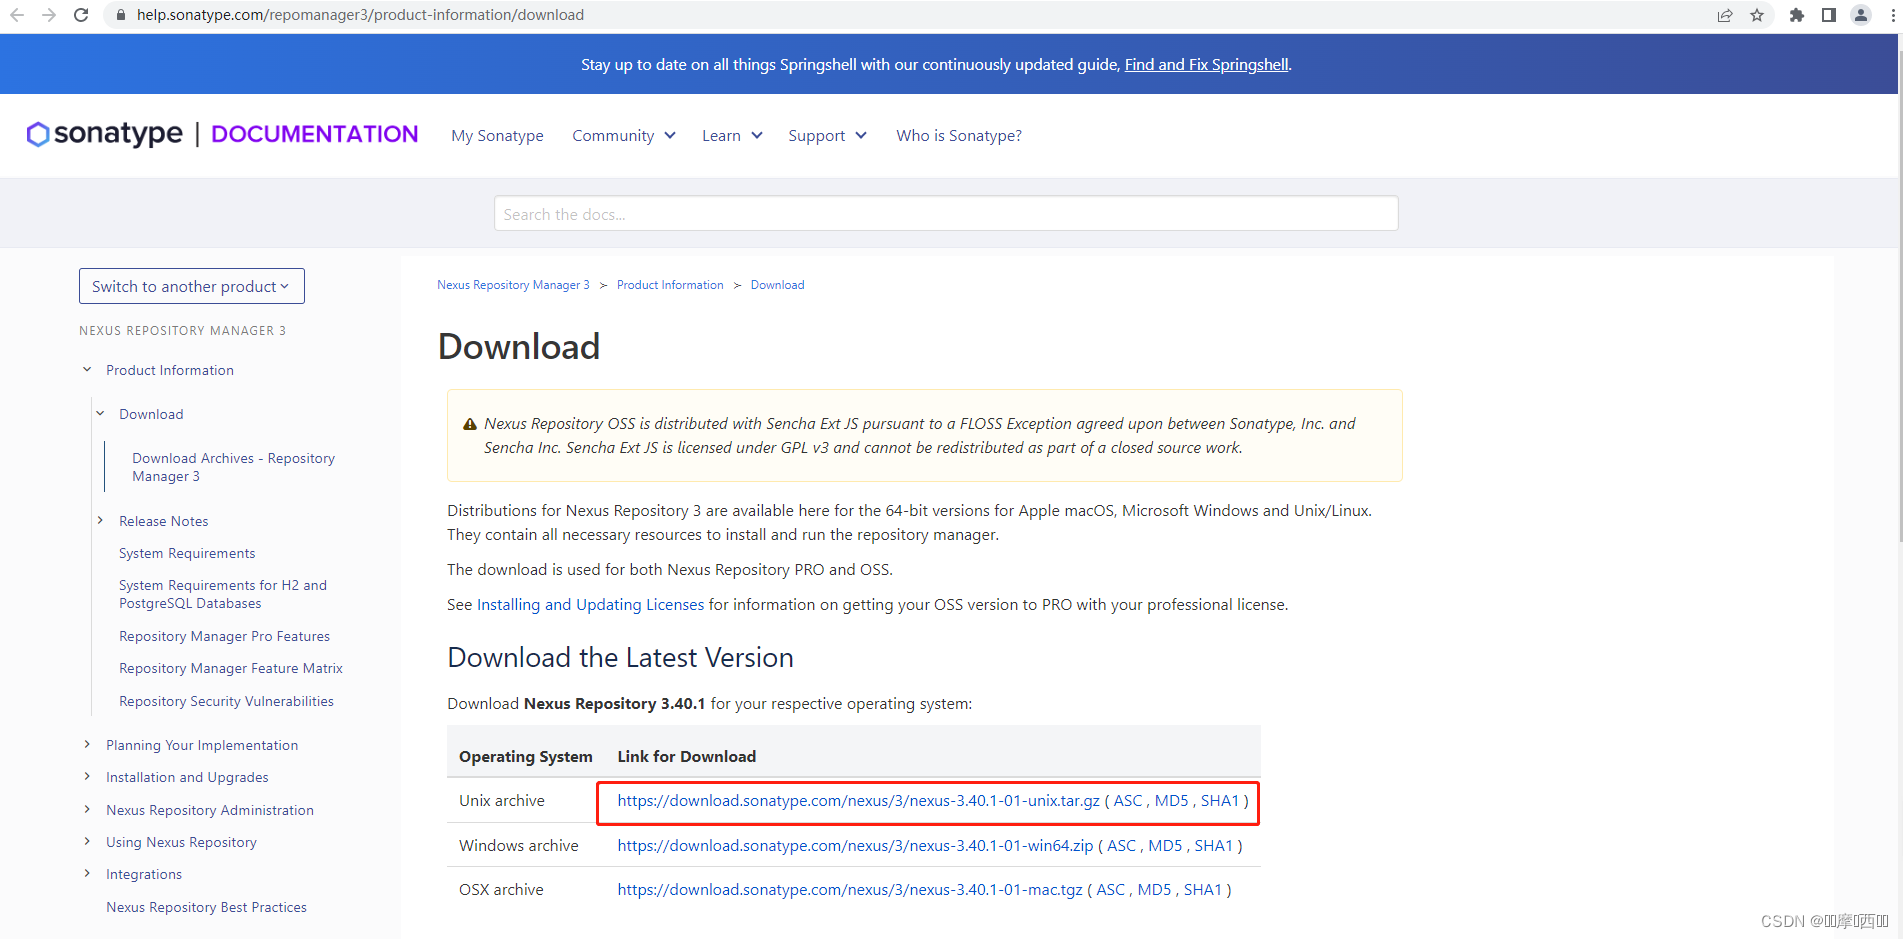The image size is (1903, 939).
Task: Reload the page with the refresh icon
Action: click(x=81, y=15)
